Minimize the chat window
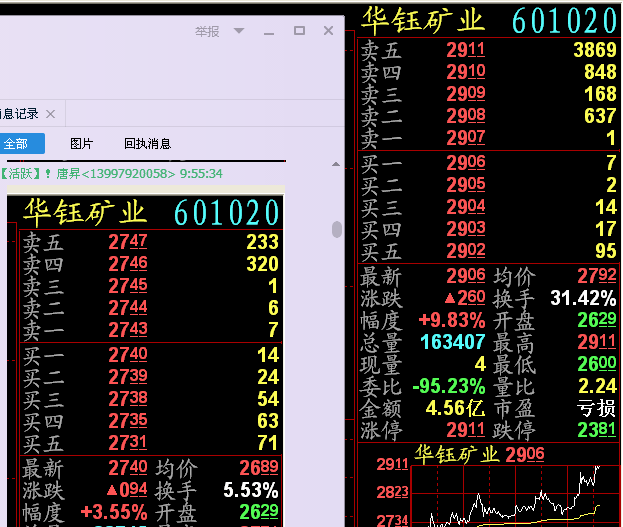The image size is (623, 527). [269, 33]
